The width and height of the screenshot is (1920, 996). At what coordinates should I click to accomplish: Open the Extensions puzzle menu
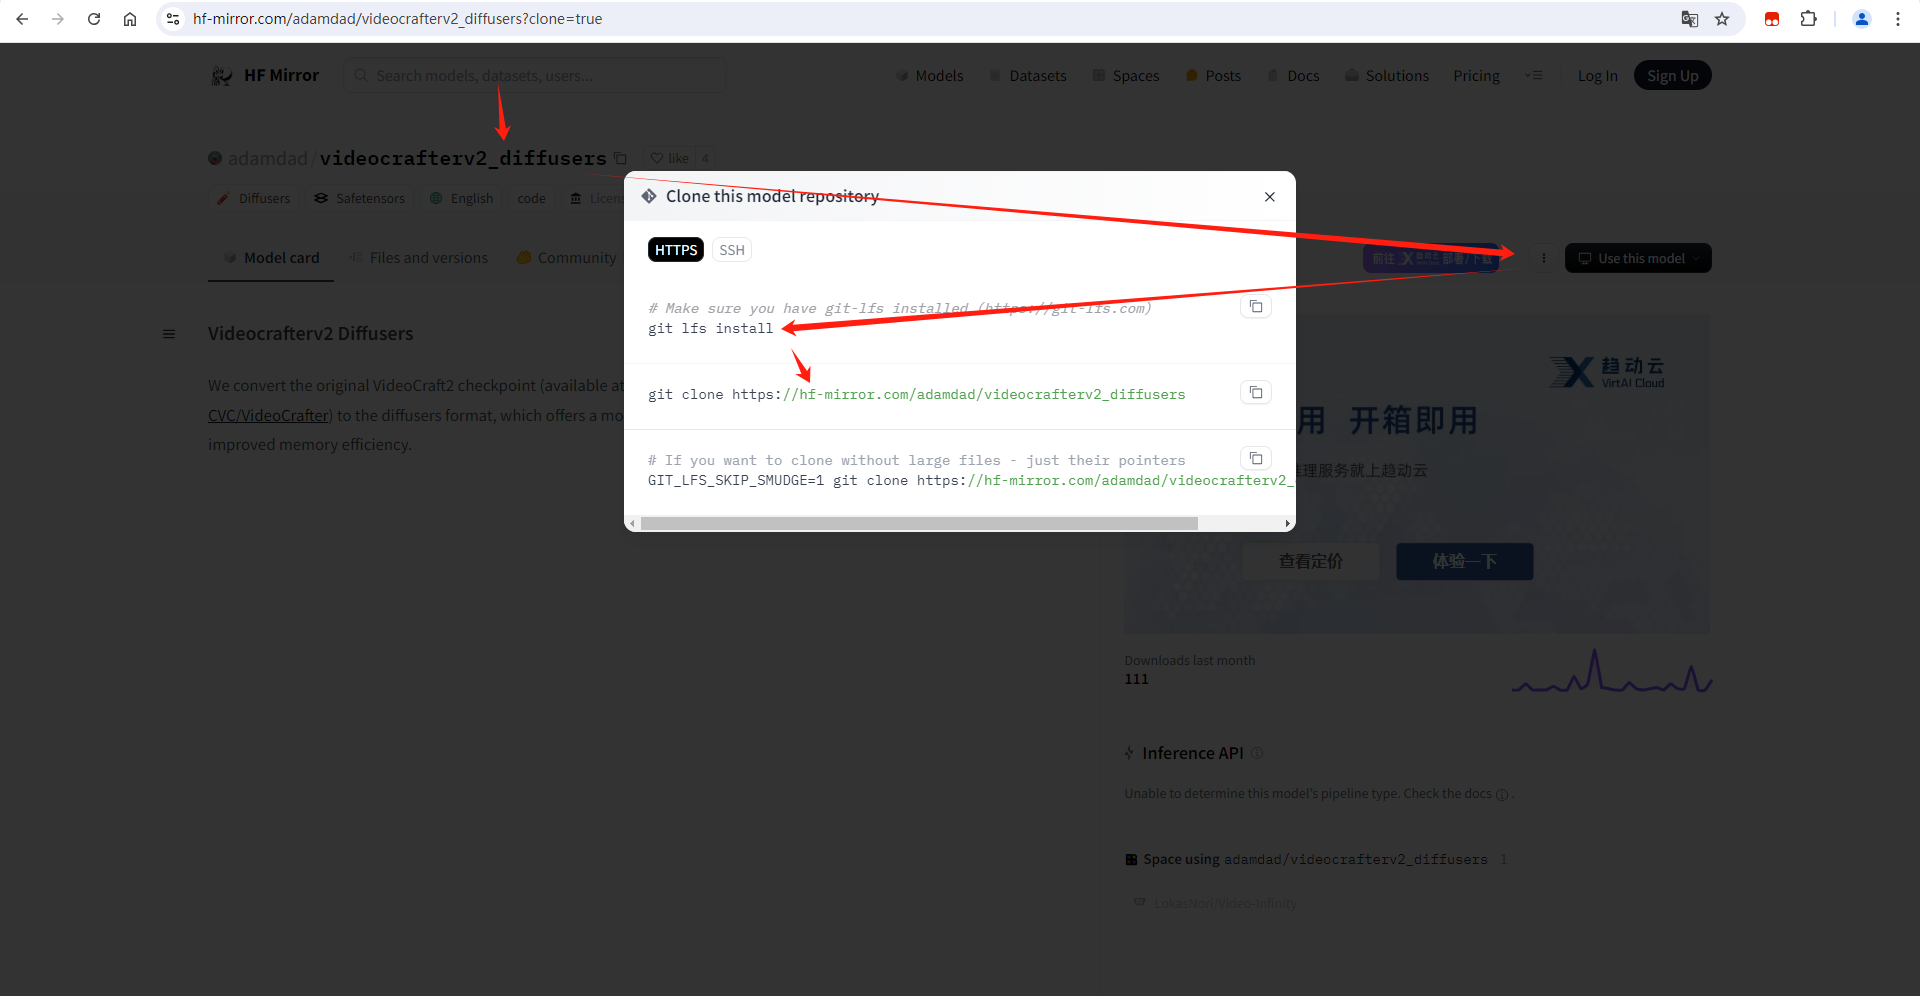(x=1808, y=19)
